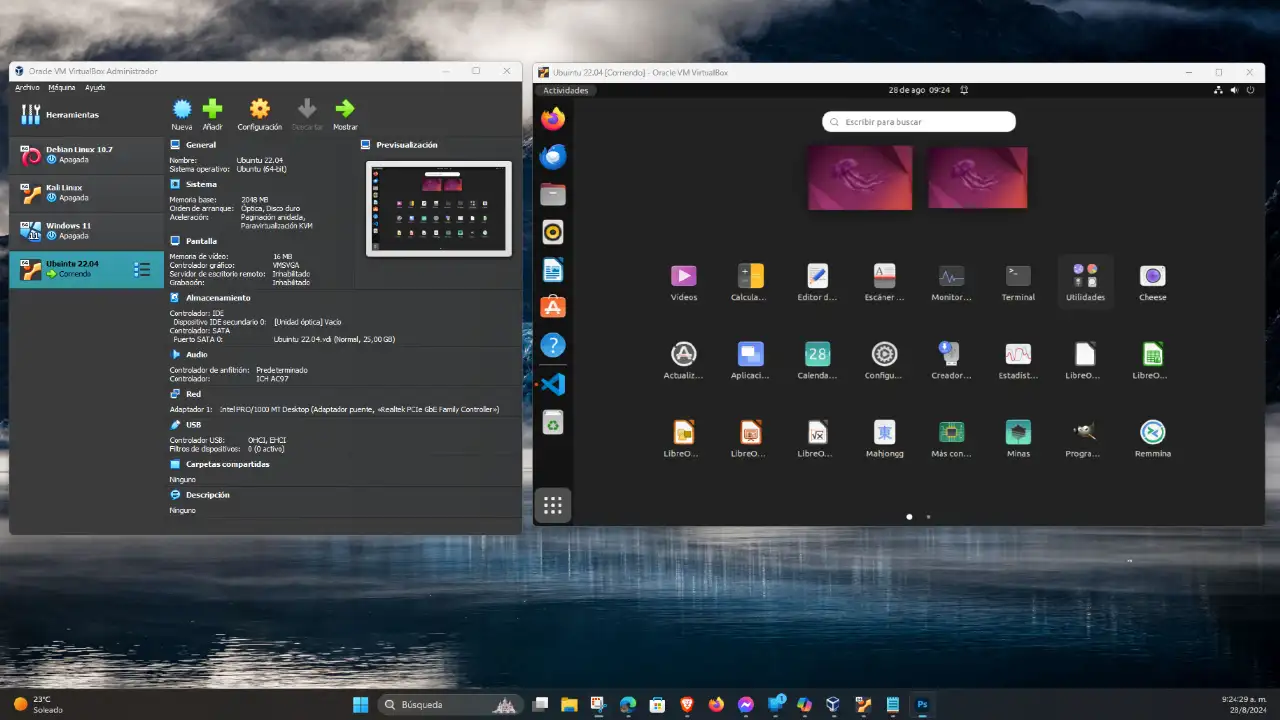Screen dimensions: 1280x720
Task: Open Firefox from the Ubuntu dock
Action: click(553, 119)
